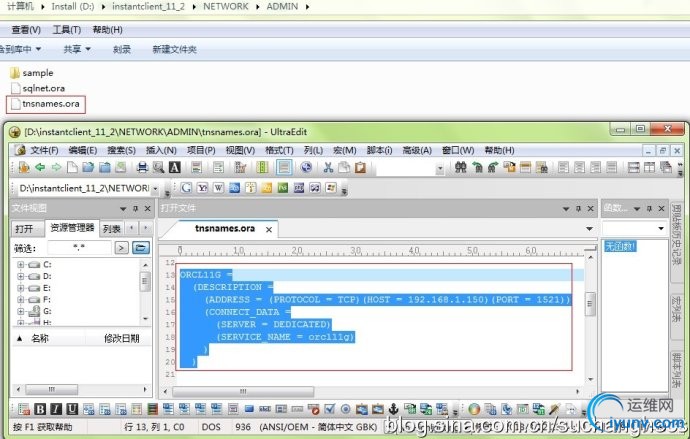
Task: Create a new file with the blank page icon
Action: click(72, 167)
